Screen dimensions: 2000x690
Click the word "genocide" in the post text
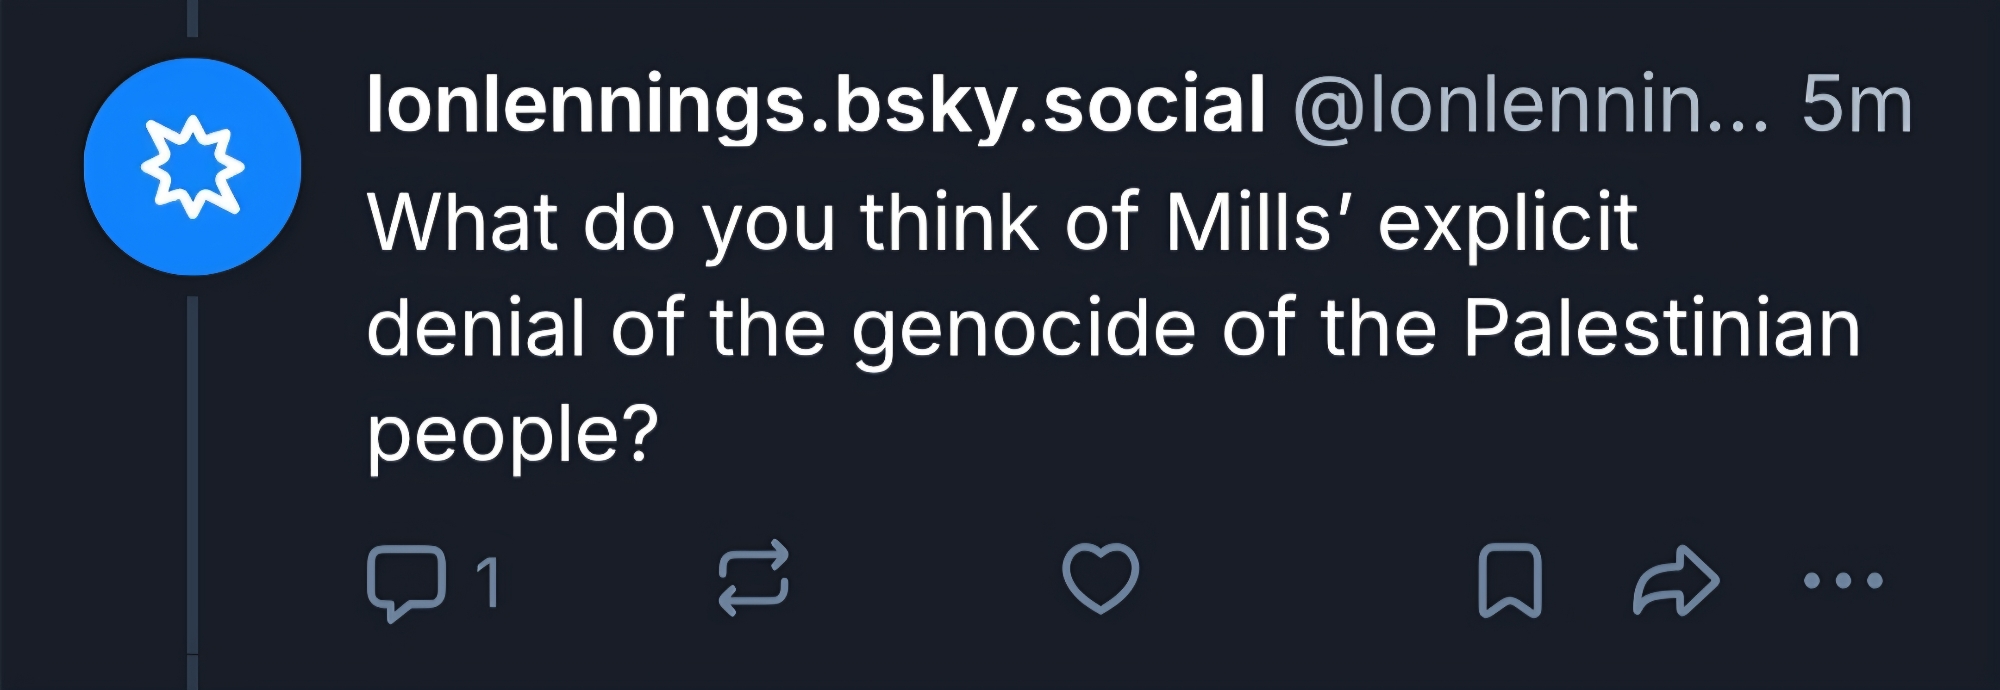1023,329
